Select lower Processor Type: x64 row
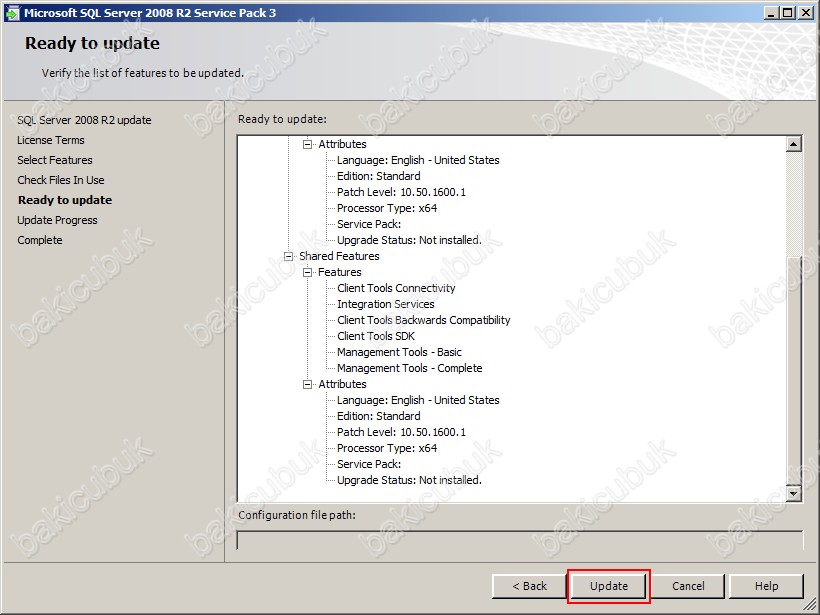Viewport: 820px width, 615px height. pyautogui.click(x=386, y=448)
